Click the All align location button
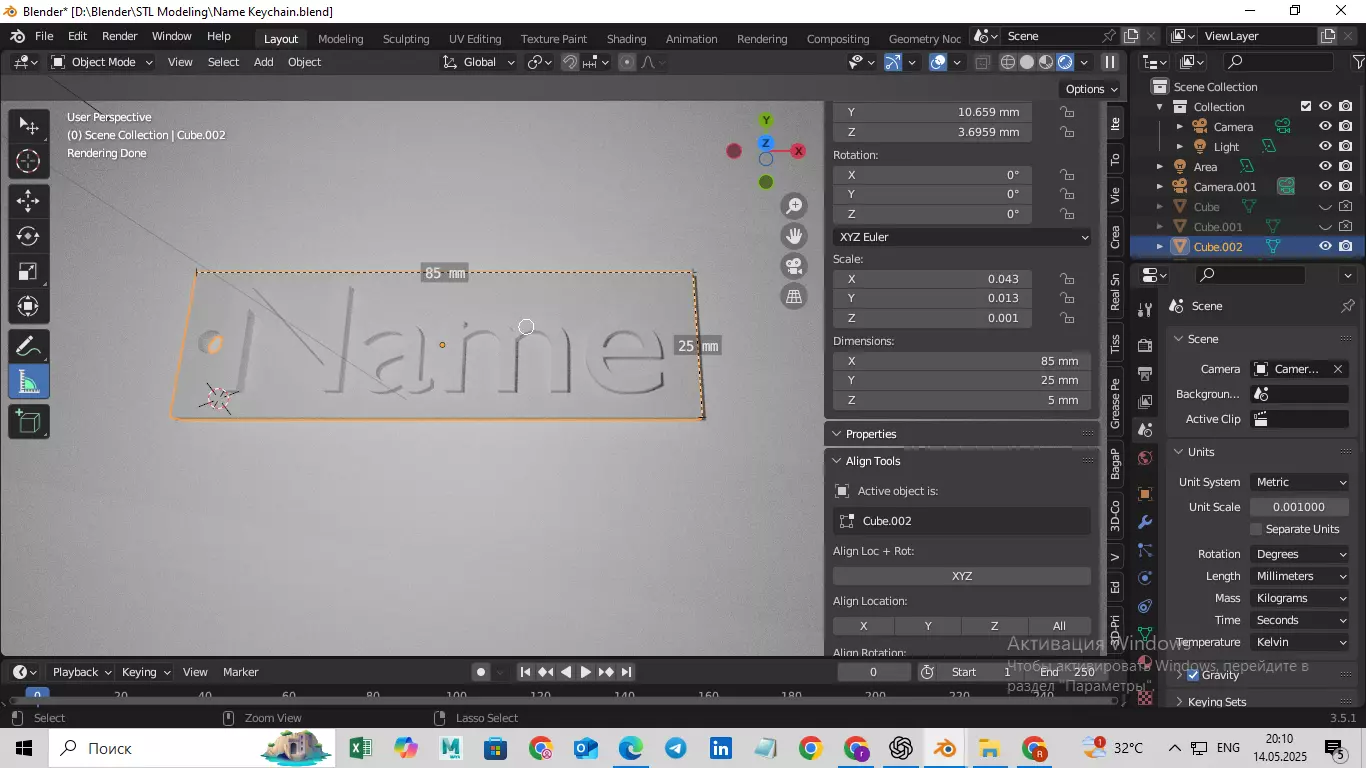 pos(1059,626)
